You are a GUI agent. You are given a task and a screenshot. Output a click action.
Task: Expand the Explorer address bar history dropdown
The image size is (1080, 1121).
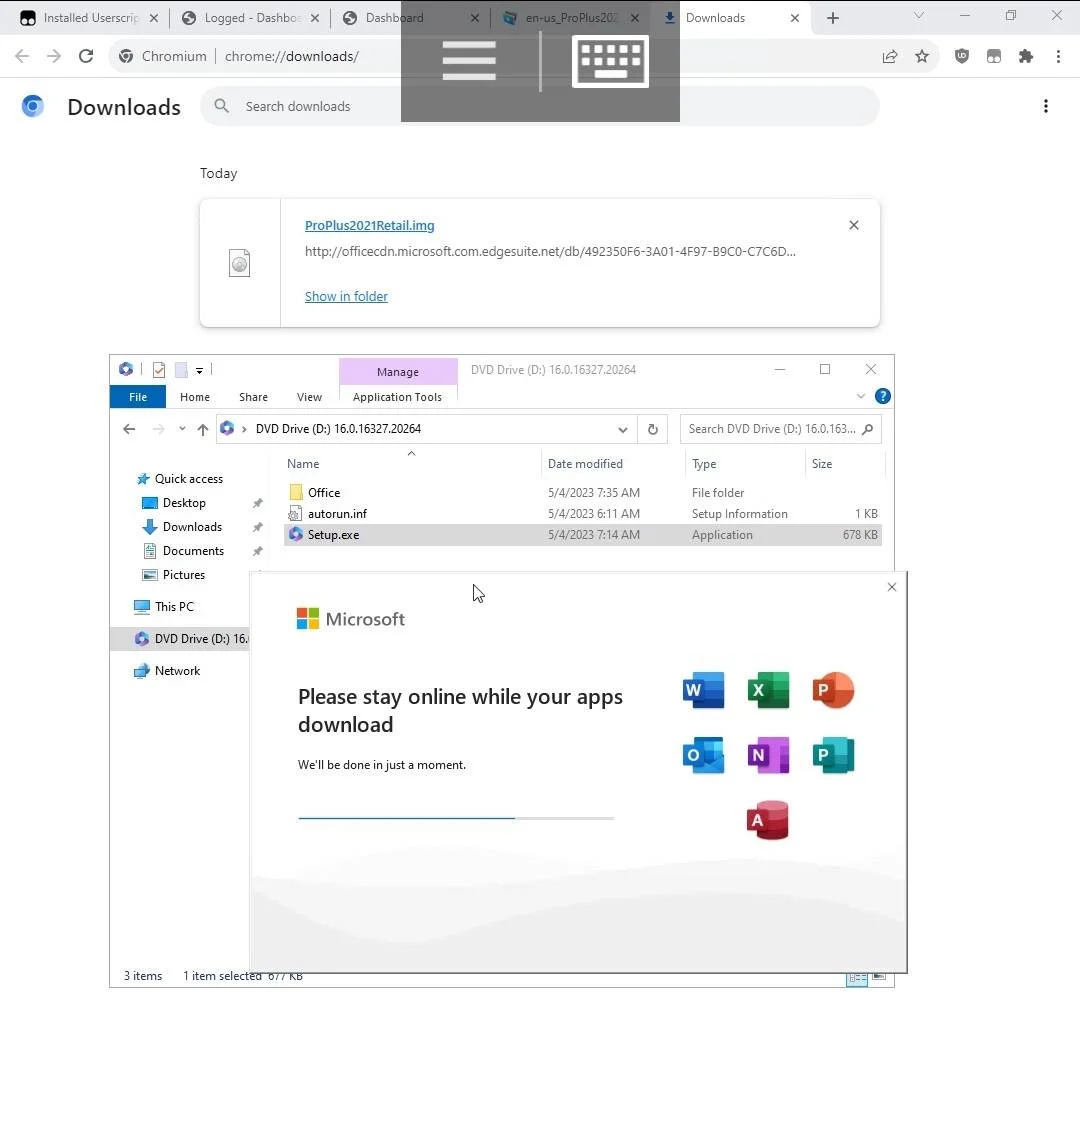point(623,430)
